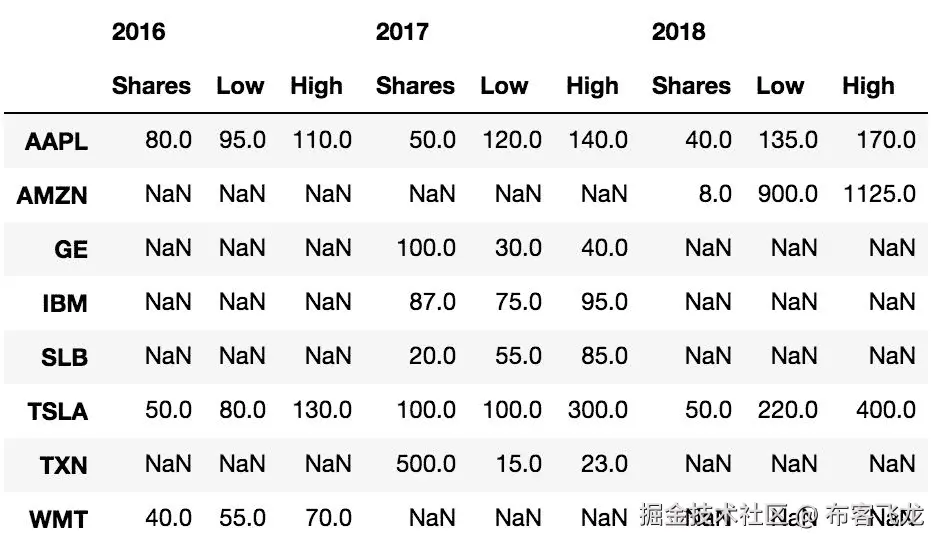The height and width of the screenshot is (546, 942).
Task: Click the SLB row label
Action: [x=64, y=357]
